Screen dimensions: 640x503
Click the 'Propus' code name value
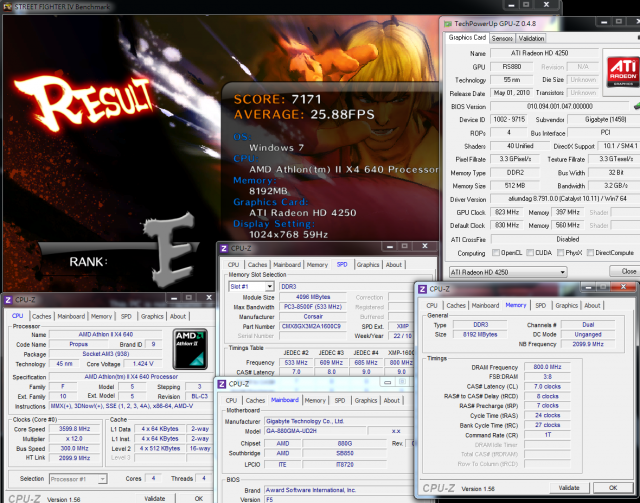coord(78,344)
